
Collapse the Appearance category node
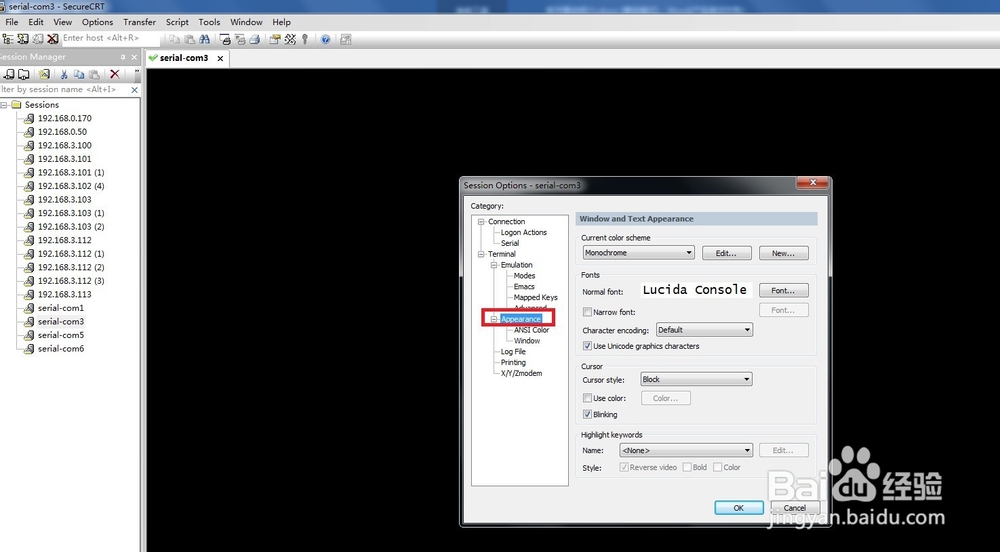point(494,319)
